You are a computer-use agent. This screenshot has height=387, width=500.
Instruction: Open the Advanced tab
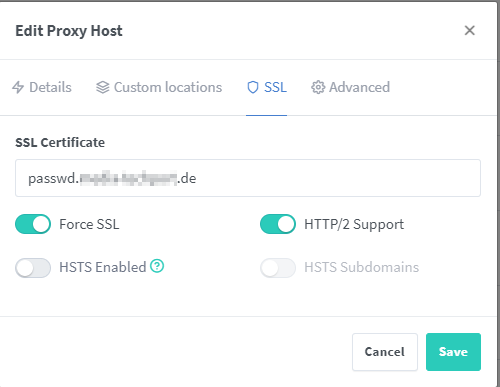pyautogui.click(x=350, y=87)
